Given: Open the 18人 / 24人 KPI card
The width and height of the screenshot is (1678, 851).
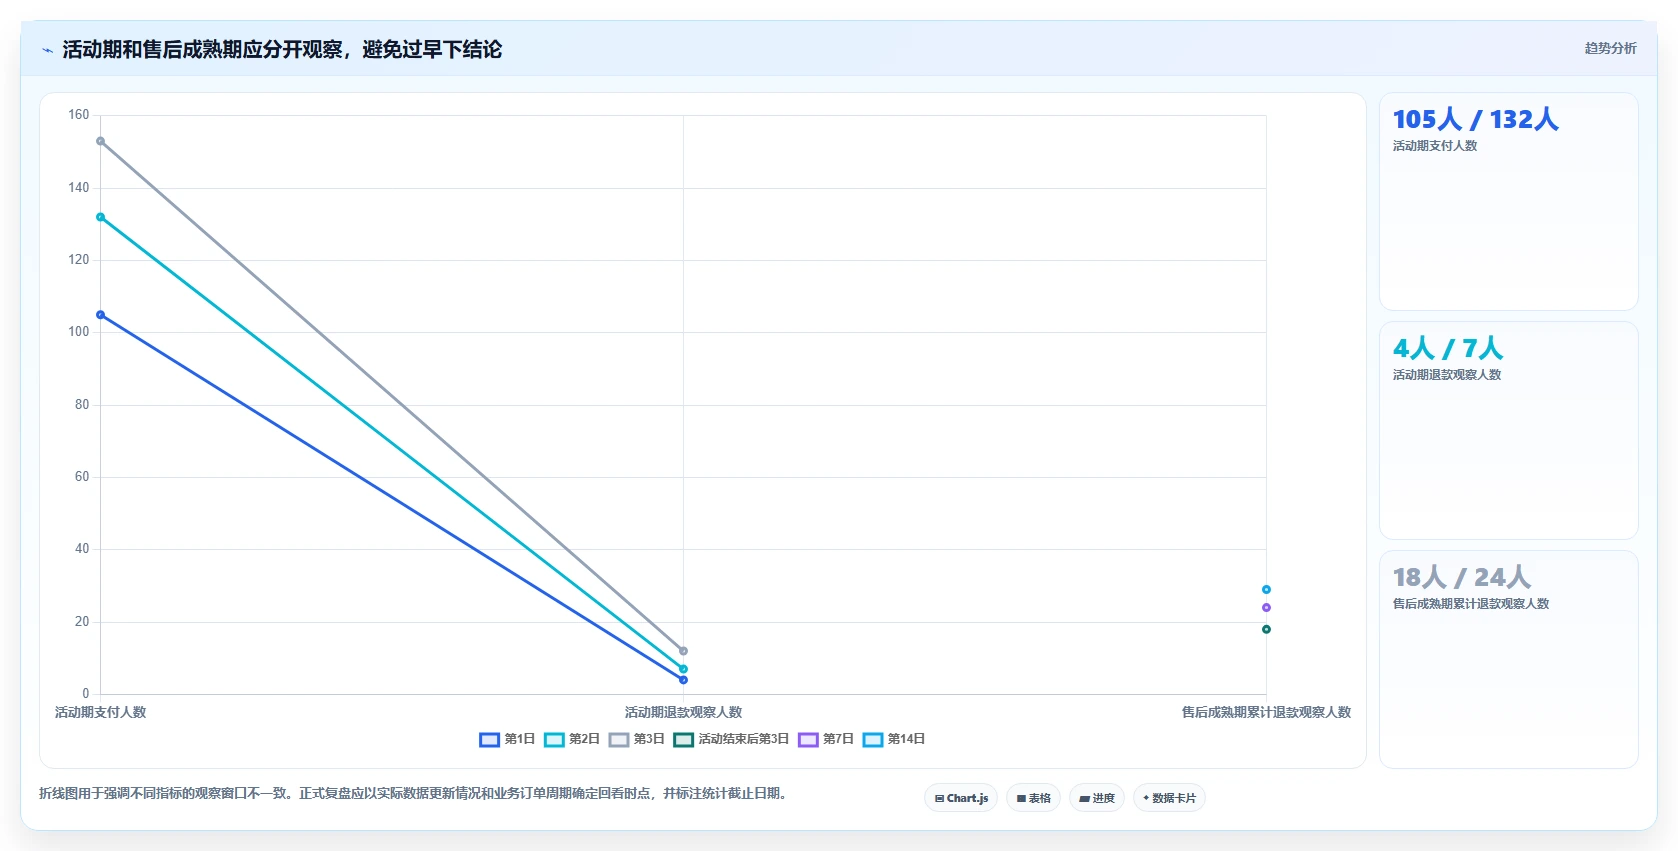Looking at the screenshot, I should coord(1508,660).
